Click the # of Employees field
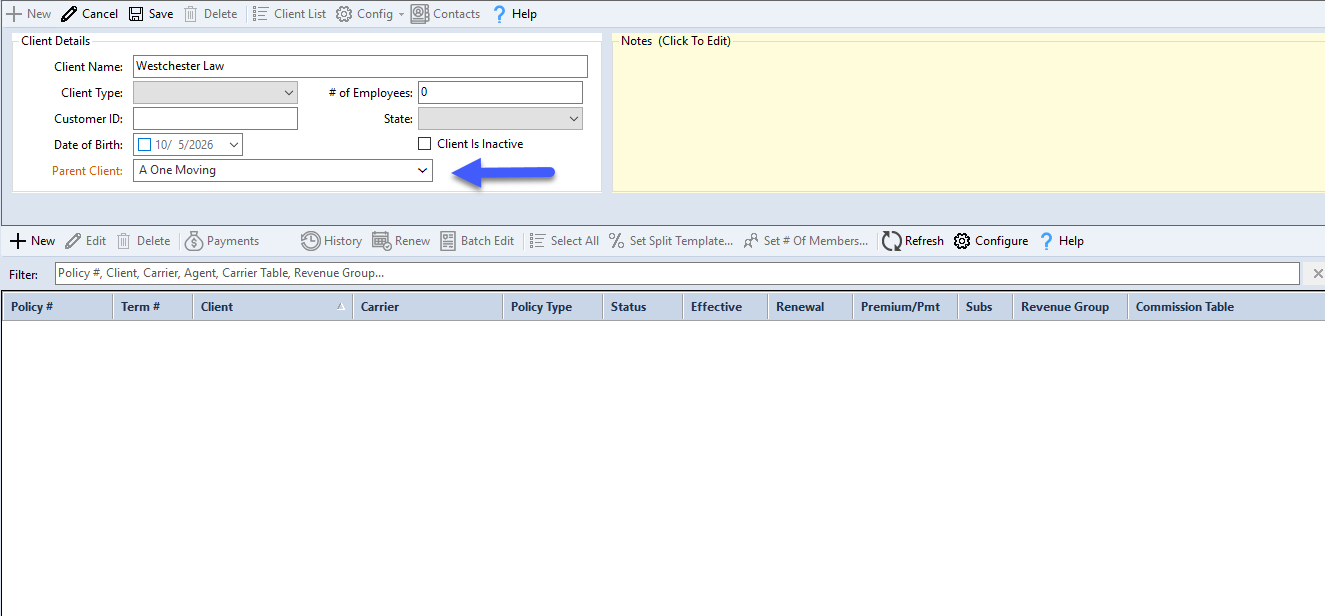Image resolution: width=1325 pixels, height=616 pixels. (x=500, y=93)
